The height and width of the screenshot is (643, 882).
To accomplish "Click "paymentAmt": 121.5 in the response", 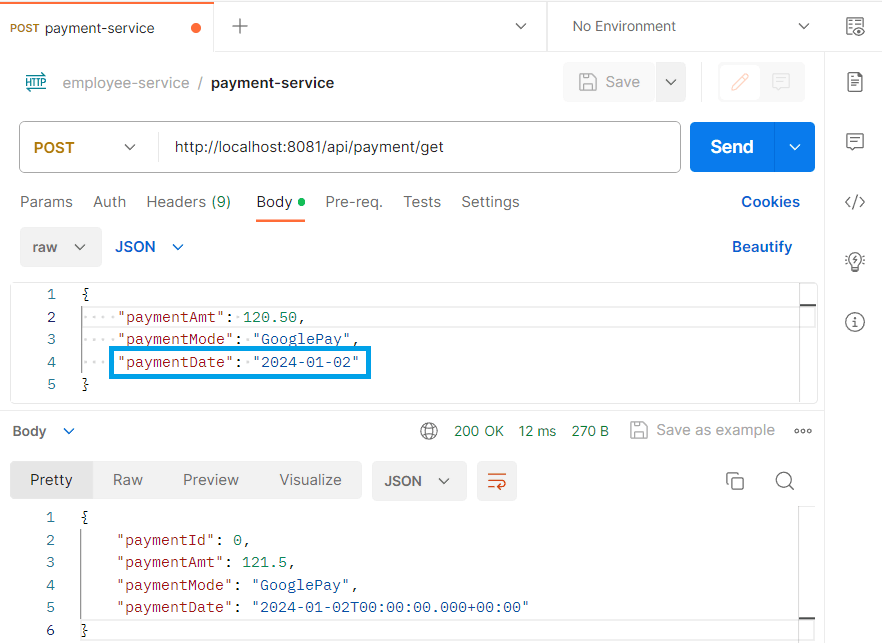I will (206, 563).
